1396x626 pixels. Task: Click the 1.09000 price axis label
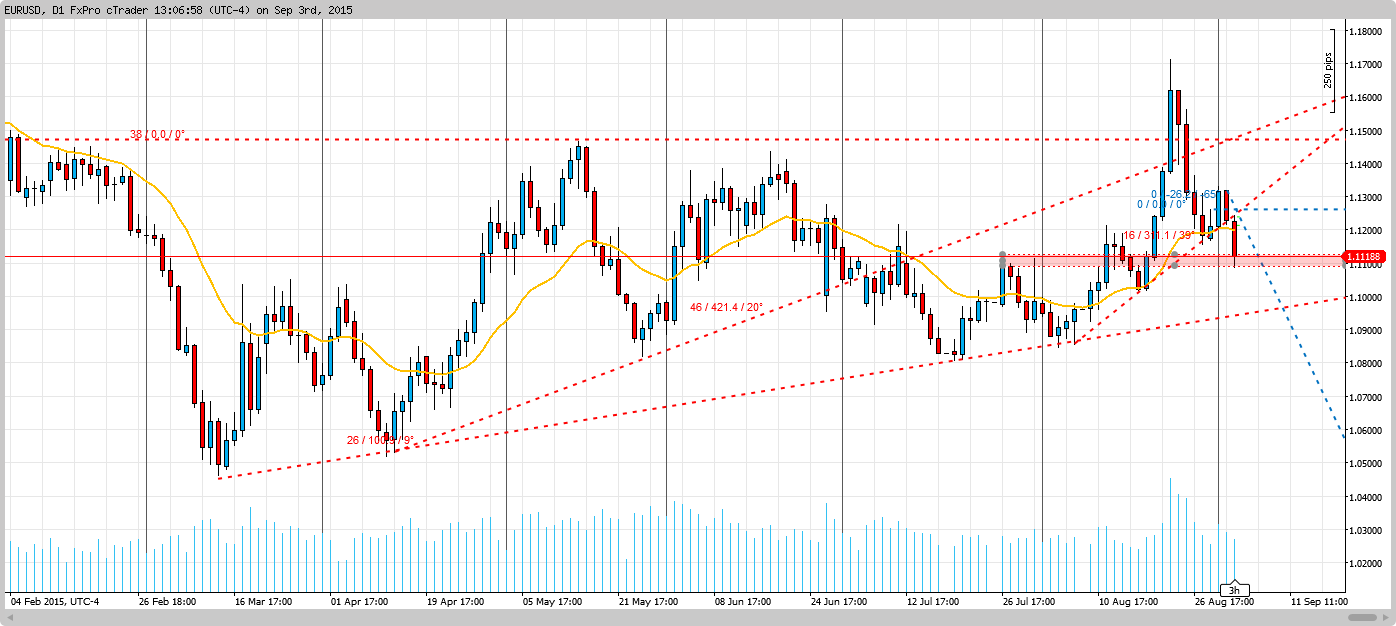1365,331
